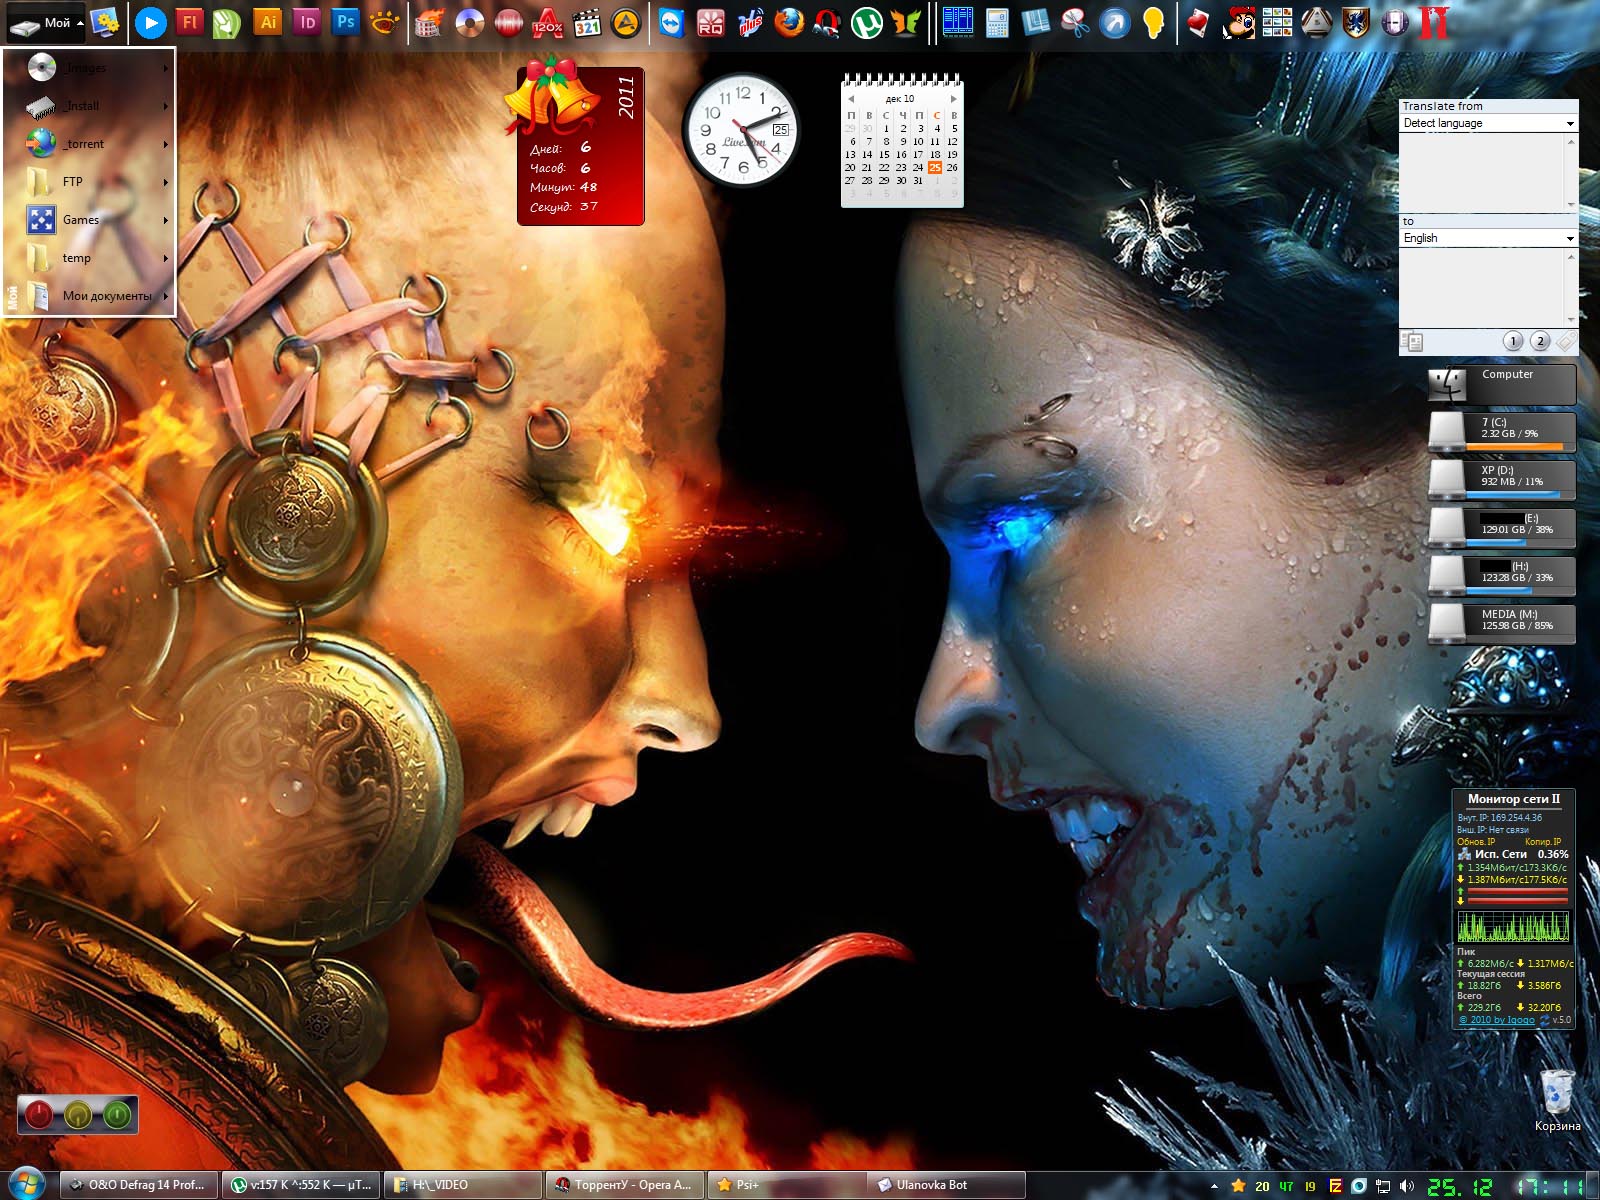The width and height of the screenshot is (1600, 1200).
Task: Open Alcohol 120% icon
Action: (x=547, y=22)
